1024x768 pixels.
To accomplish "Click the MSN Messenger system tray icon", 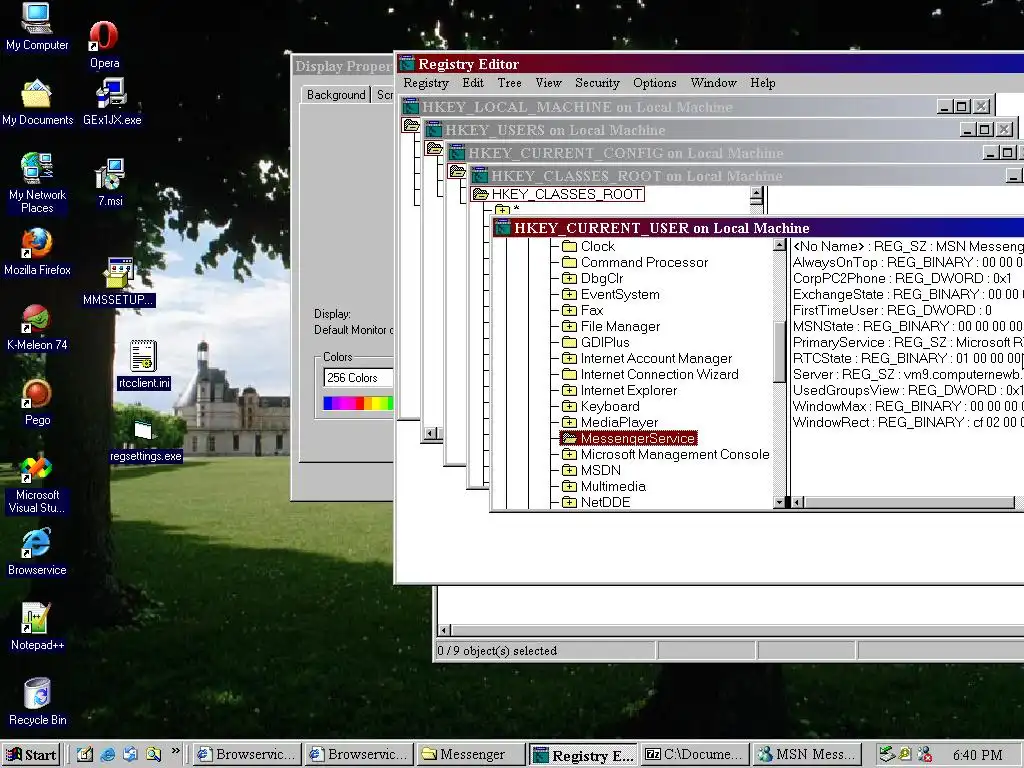I will (924, 754).
